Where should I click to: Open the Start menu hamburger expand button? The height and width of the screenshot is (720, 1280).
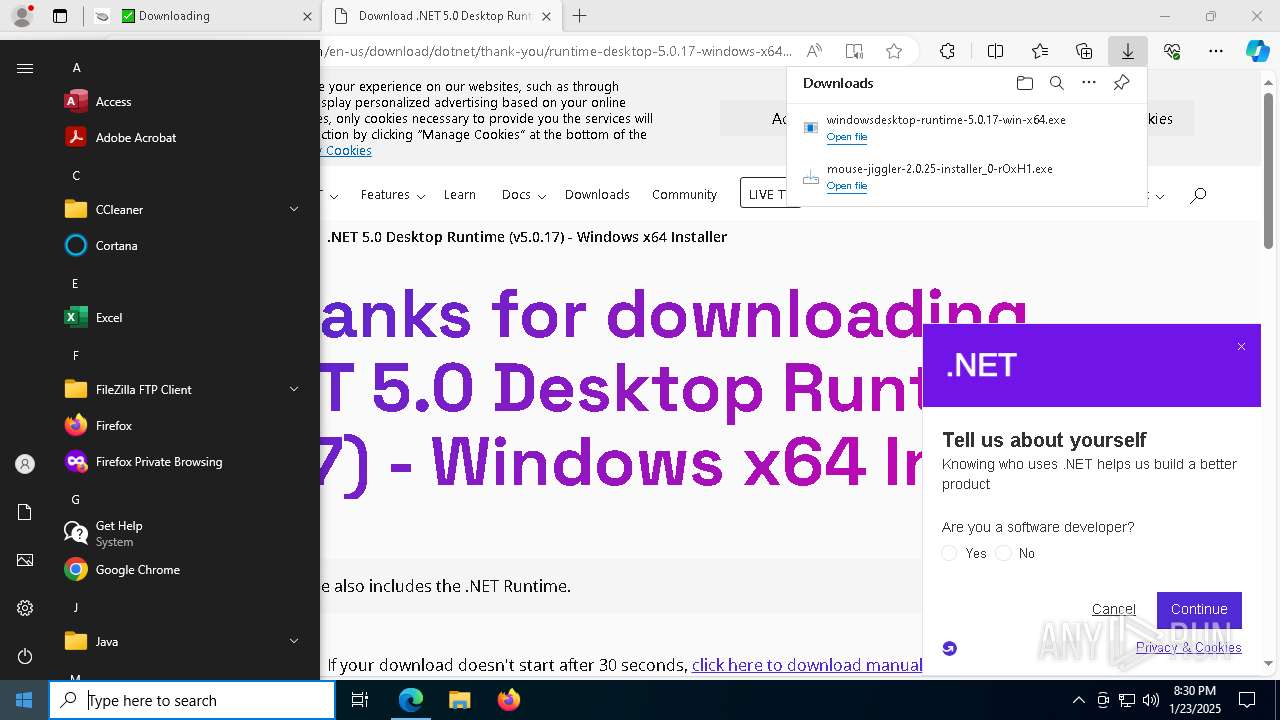[x=25, y=68]
